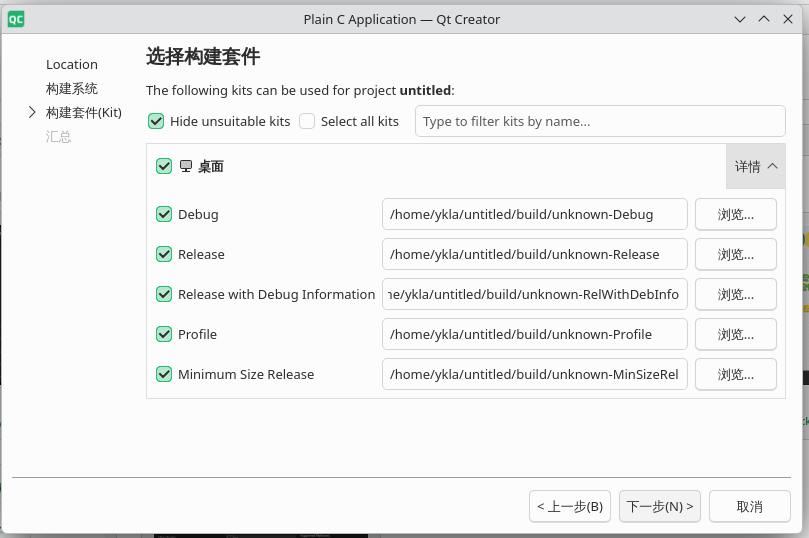Uncheck the 桌面 kit checkbox
This screenshot has height=538, width=809.
point(164,166)
